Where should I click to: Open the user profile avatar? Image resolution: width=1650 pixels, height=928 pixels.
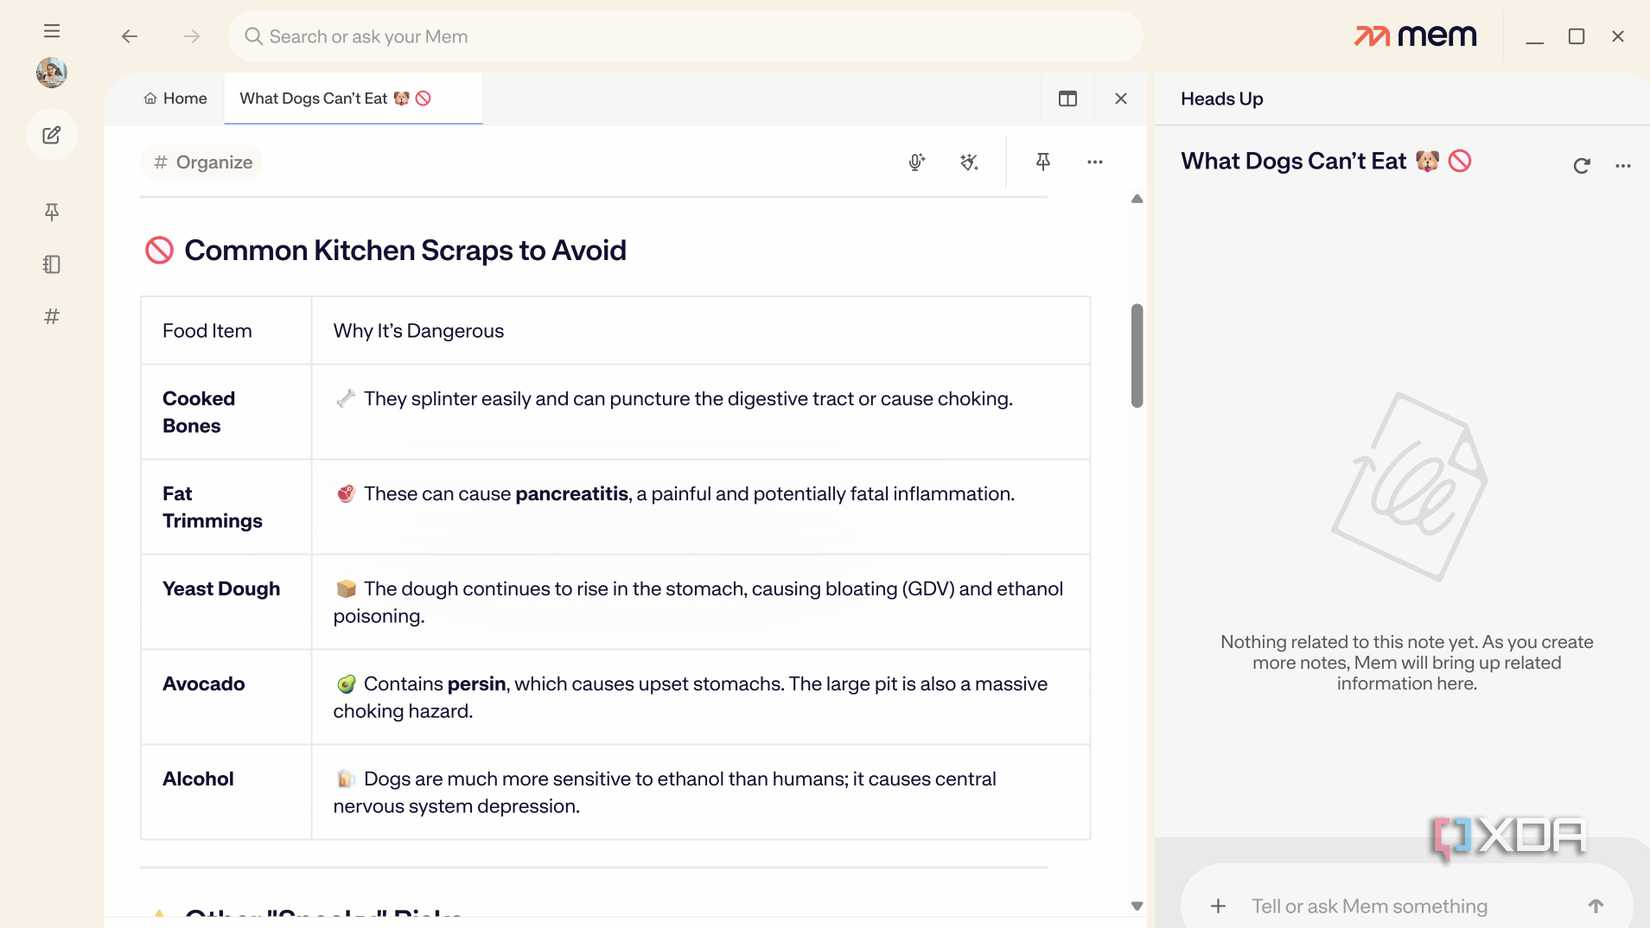click(x=52, y=72)
